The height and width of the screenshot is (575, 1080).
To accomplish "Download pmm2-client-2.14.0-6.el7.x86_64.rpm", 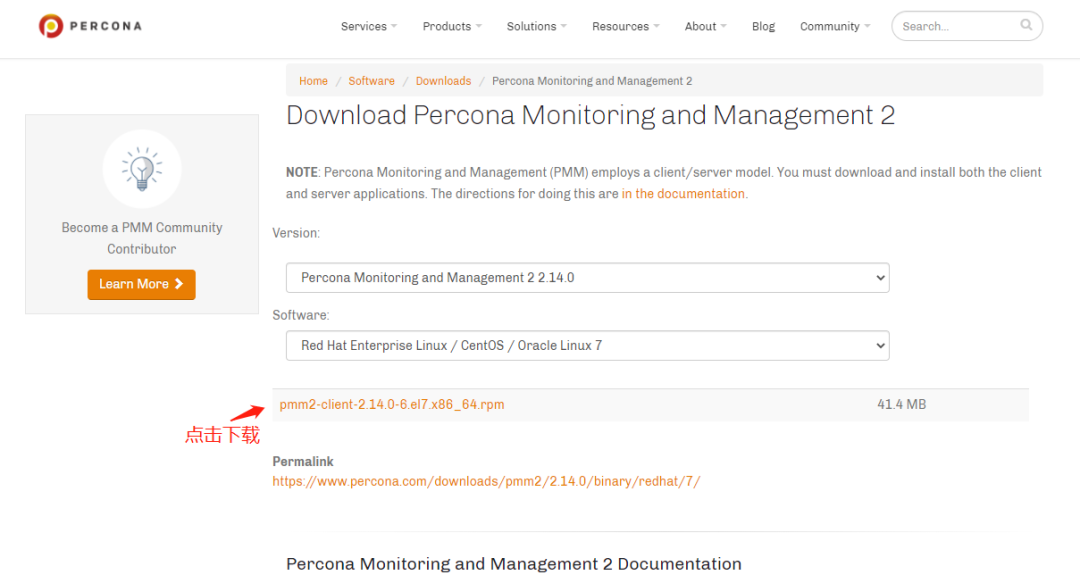I will (x=391, y=405).
